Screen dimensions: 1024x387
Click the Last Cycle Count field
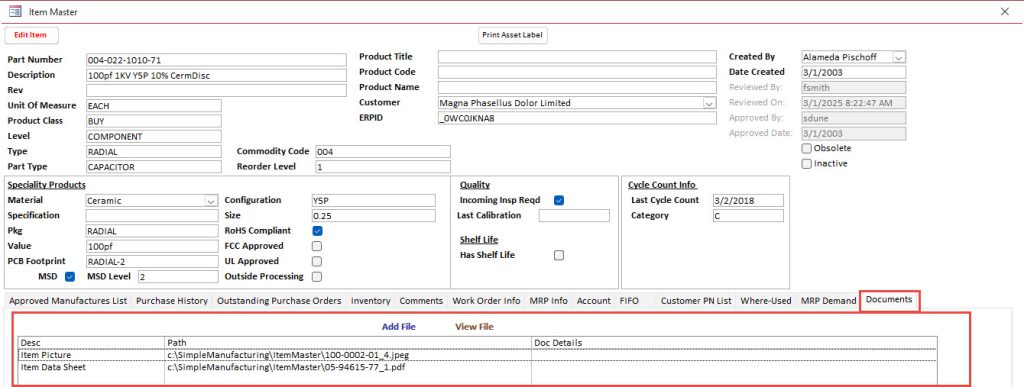(748, 200)
